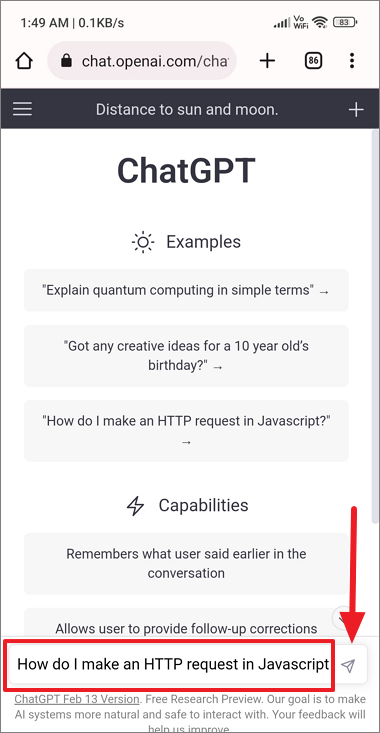Tap the battery indicator in status bar

point(345,22)
